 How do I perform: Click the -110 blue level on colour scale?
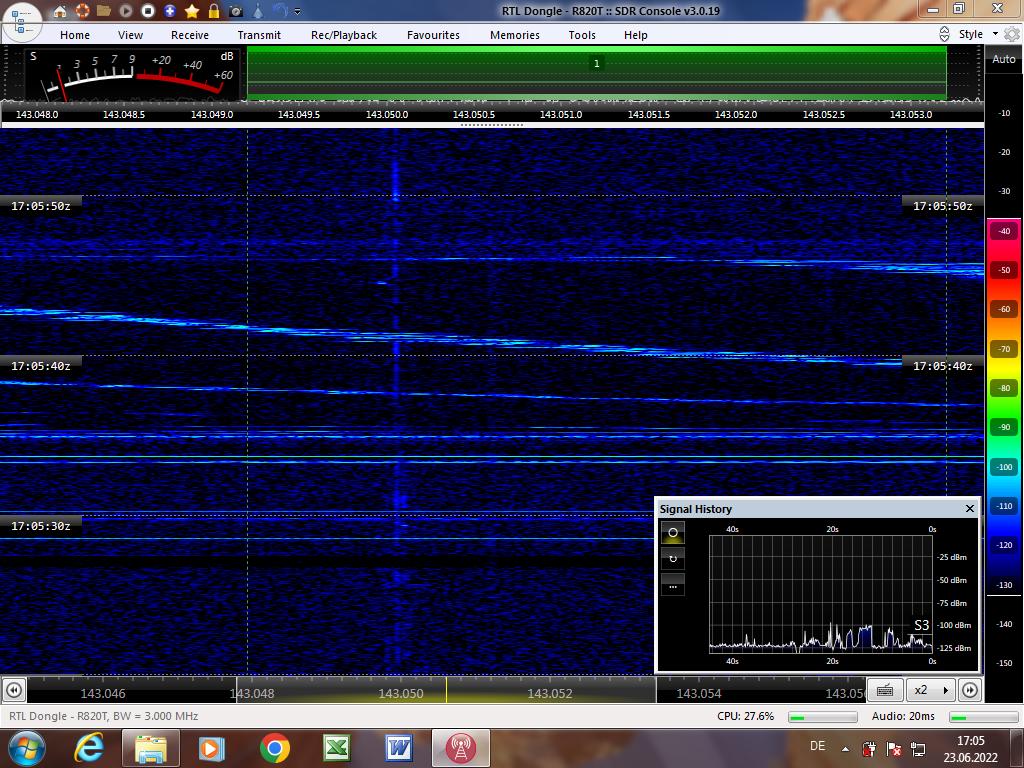[x=1004, y=506]
